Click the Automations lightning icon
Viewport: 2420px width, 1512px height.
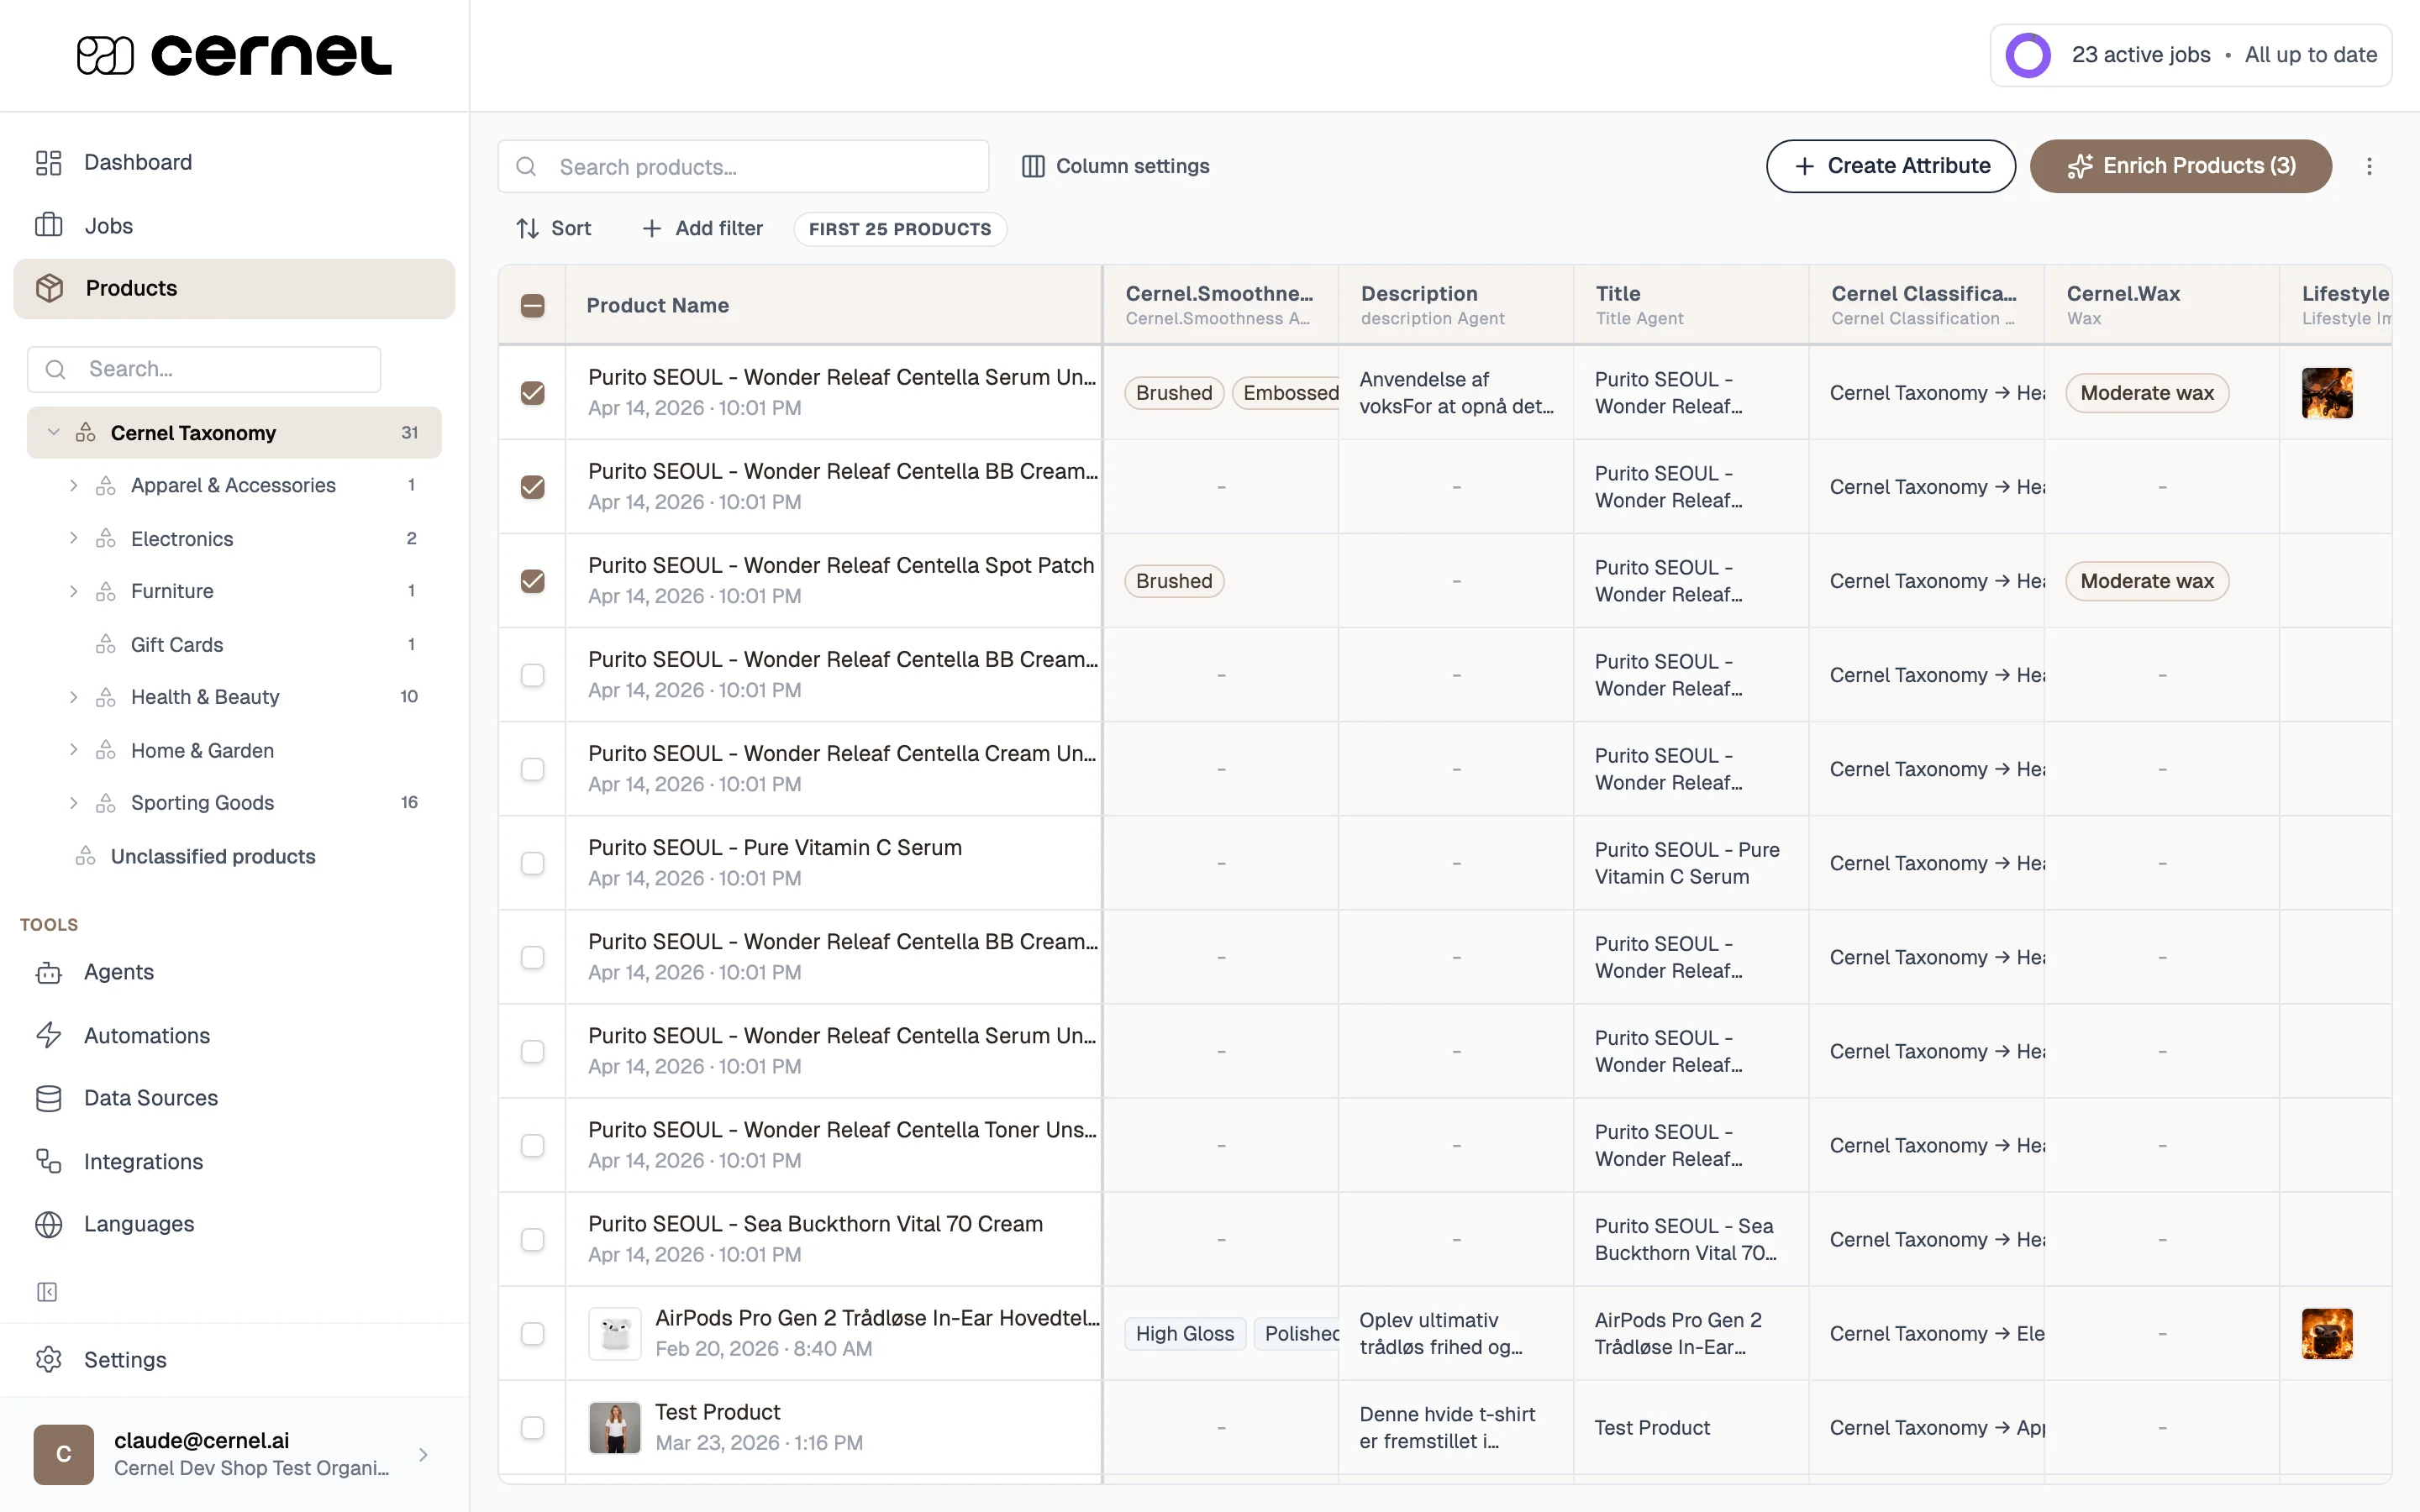click(x=48, y=1035)
